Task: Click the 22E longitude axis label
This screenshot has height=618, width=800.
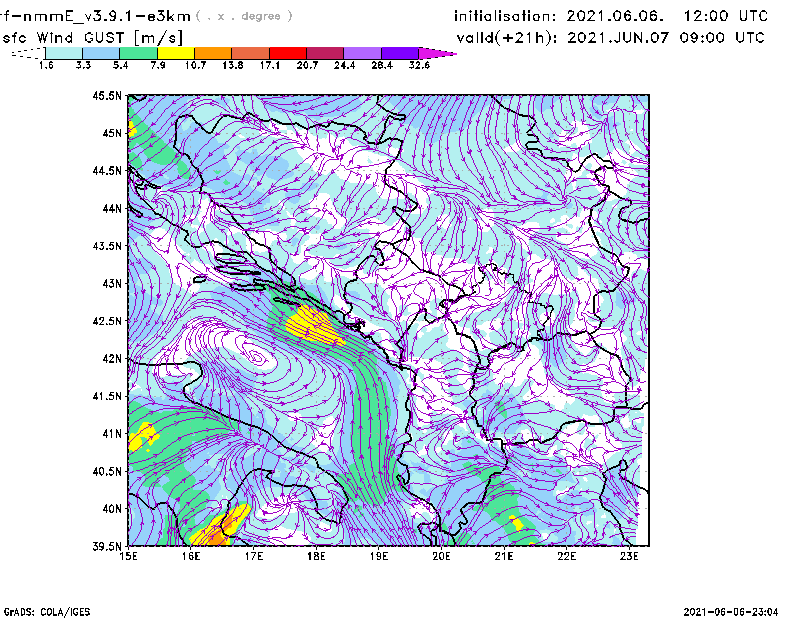Action: click(566, 556)
